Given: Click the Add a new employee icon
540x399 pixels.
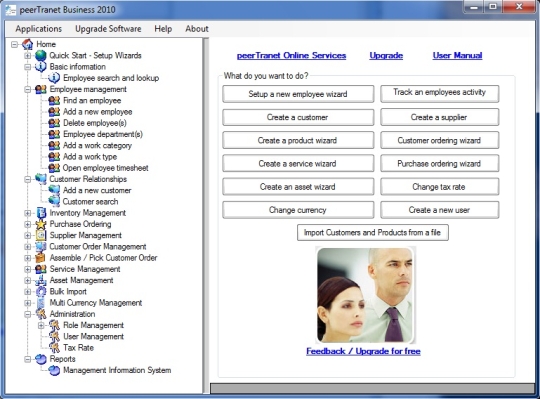Looking at the screenshot, I should pyautogui.click(x=54, y=112).
